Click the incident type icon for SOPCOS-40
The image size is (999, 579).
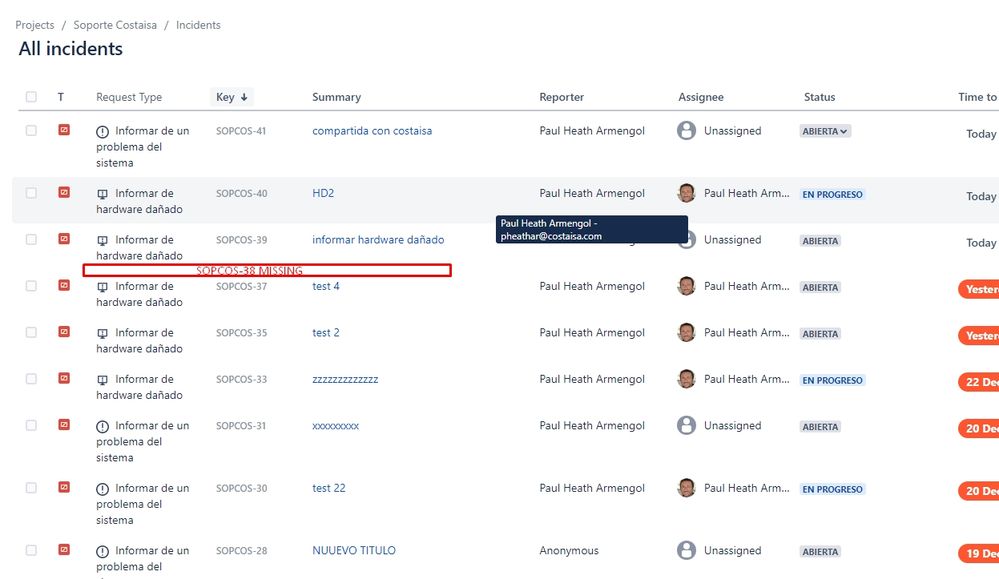click(64, 192)
